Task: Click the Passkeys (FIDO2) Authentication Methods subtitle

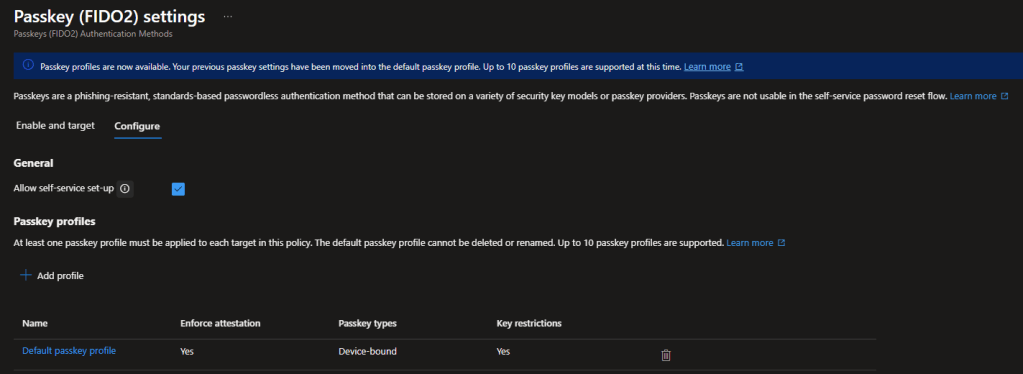Action: pyautogui.click(x=93, y=34)
